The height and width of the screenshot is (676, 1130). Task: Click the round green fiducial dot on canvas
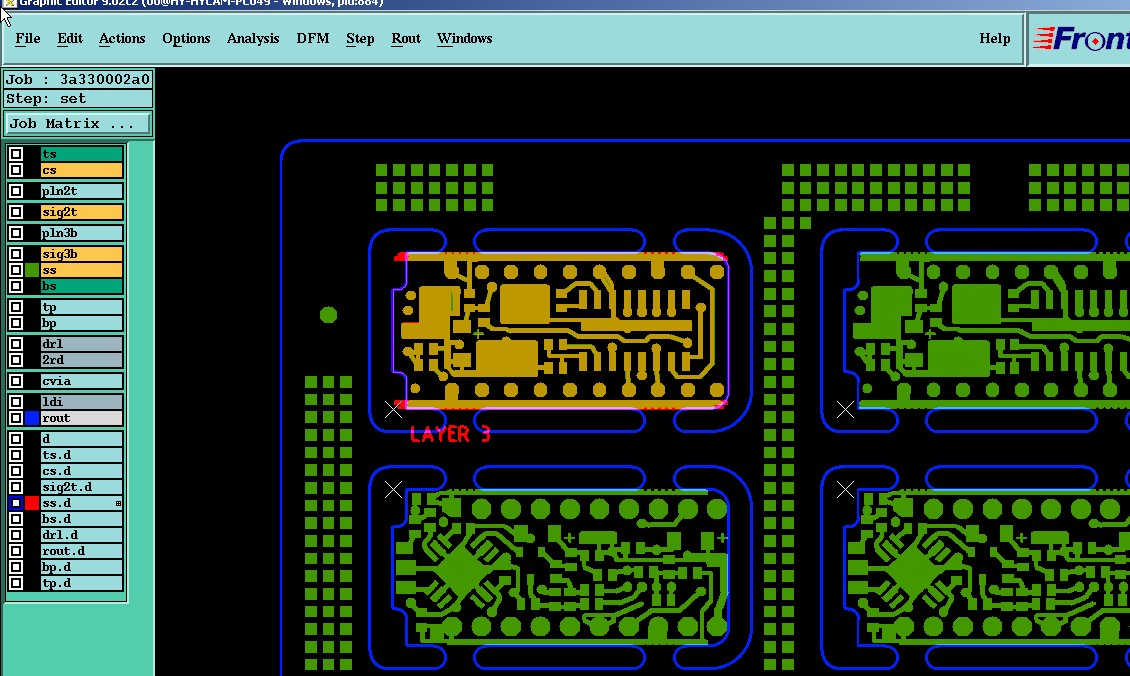pos(328,315)
